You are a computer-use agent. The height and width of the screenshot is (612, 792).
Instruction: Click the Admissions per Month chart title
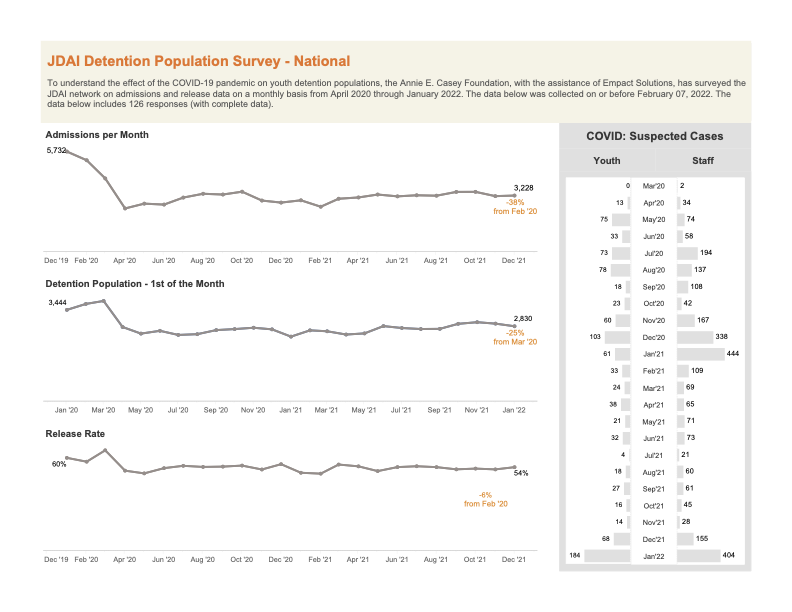pos(97,135)
